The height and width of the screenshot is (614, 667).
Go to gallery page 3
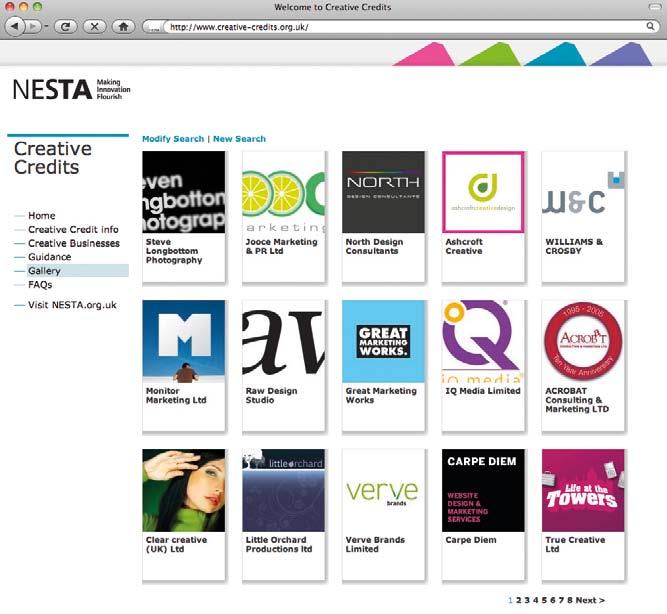527,600
